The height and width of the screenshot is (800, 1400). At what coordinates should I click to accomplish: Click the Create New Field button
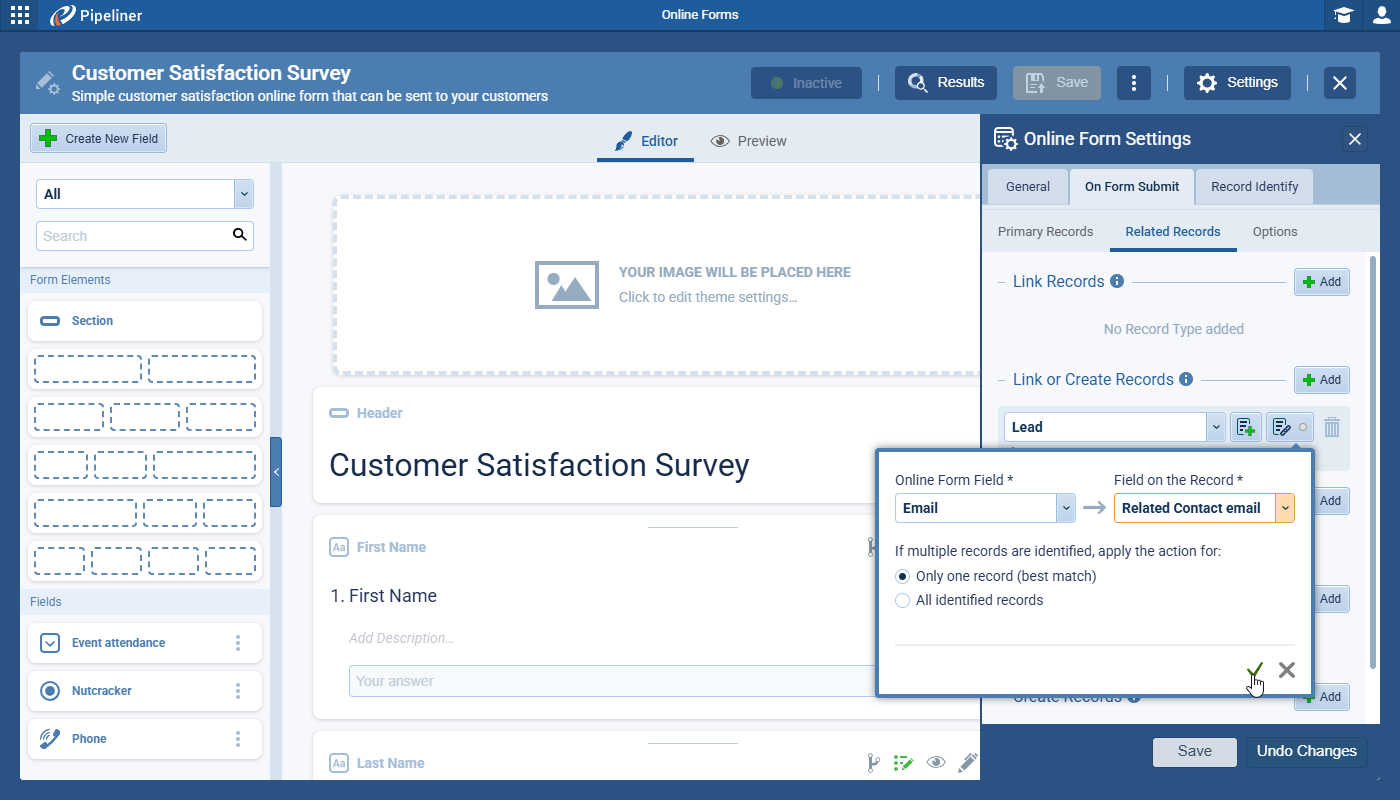coord(99,139)
